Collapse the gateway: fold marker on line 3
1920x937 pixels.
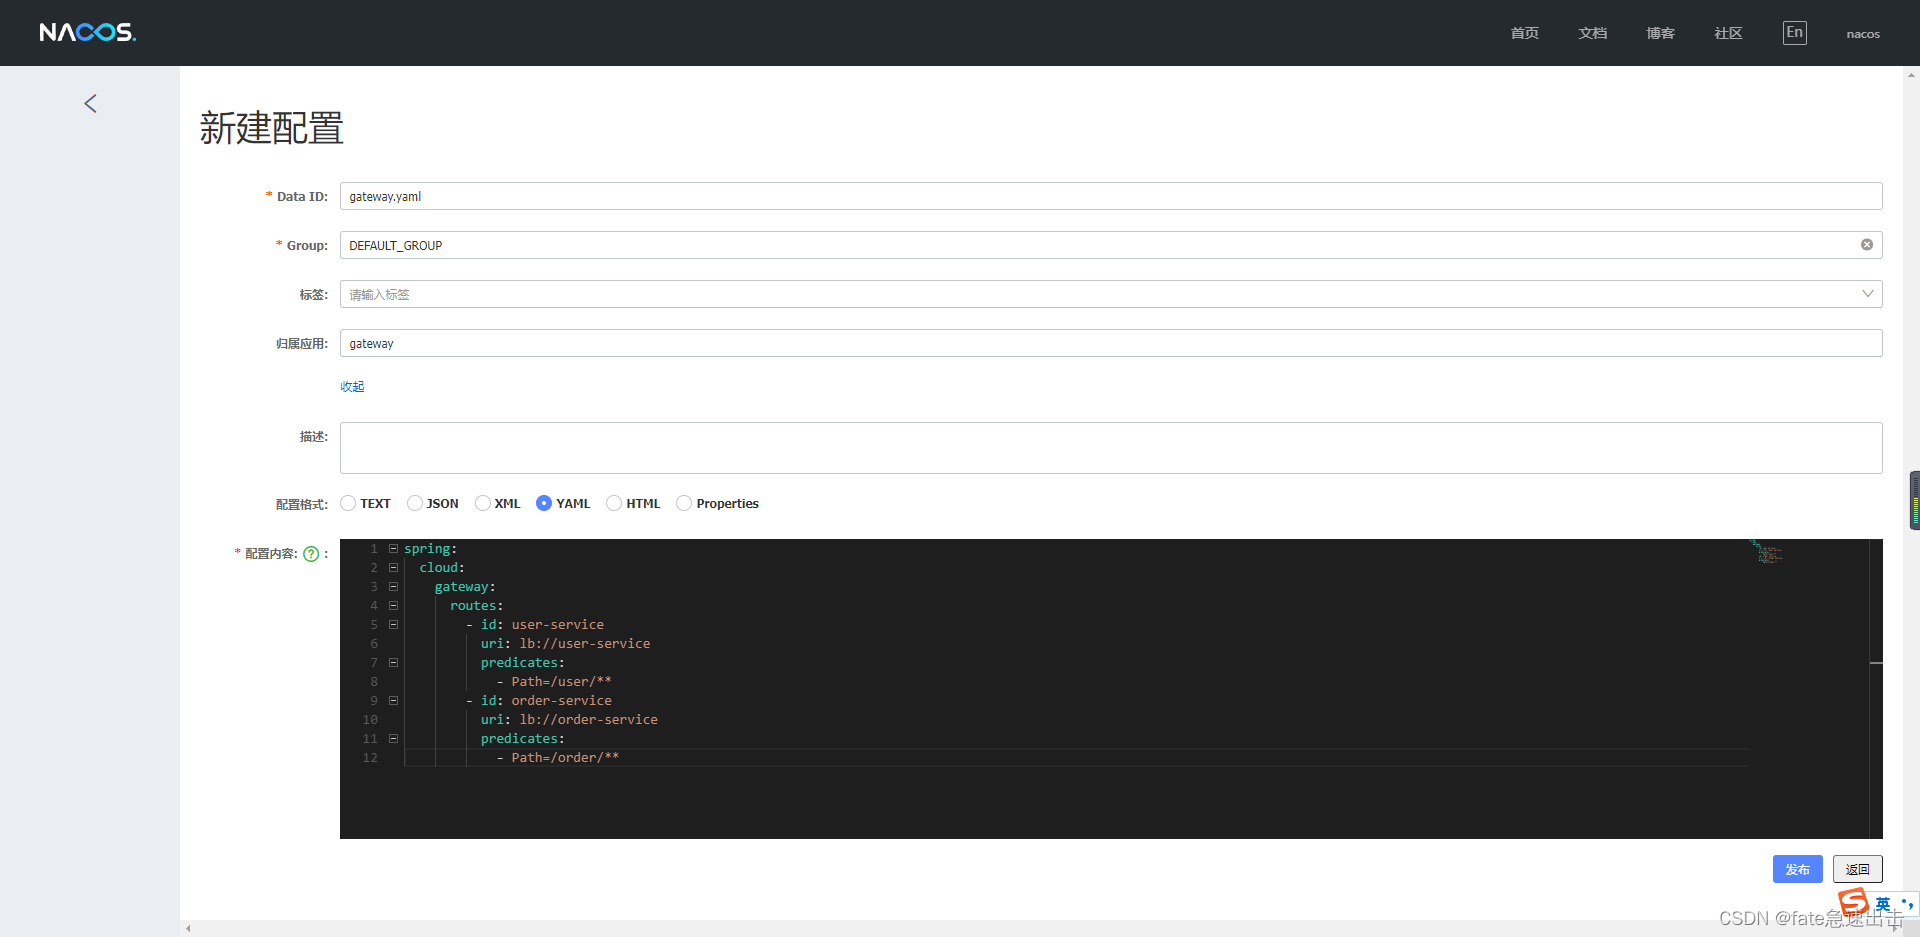click(x=394, y=587)
